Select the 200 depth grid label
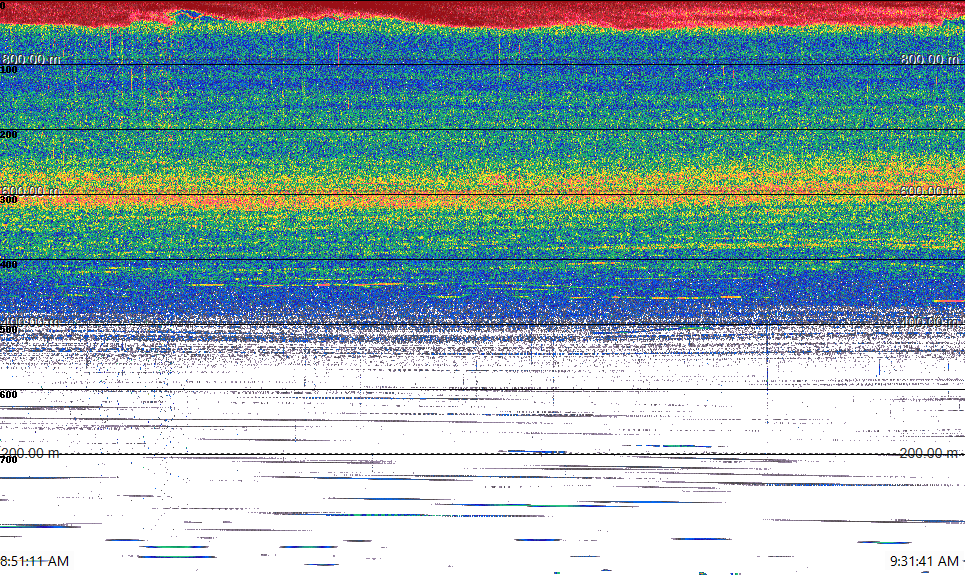 pos(9,135)
